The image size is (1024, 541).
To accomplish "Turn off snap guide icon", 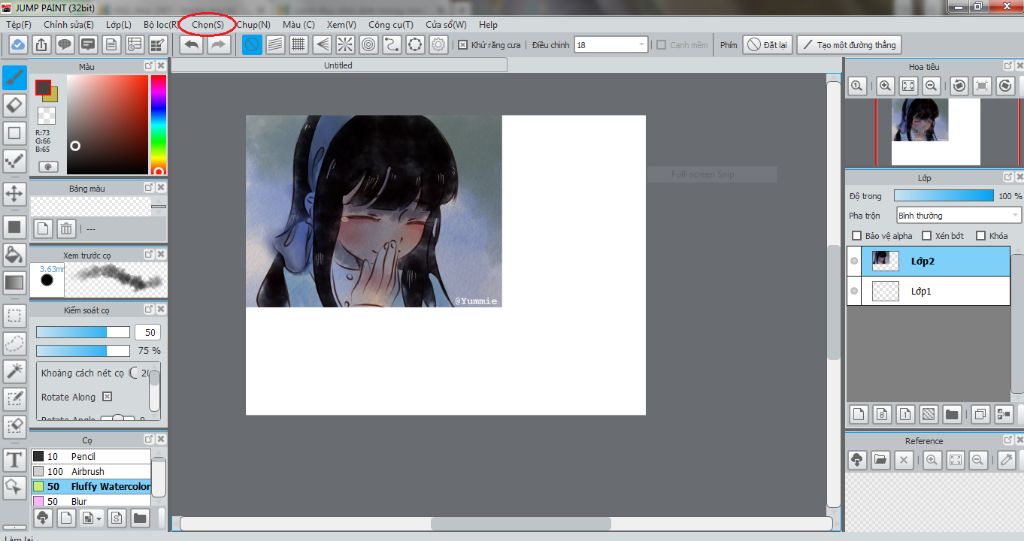I will tap(252, 44).
